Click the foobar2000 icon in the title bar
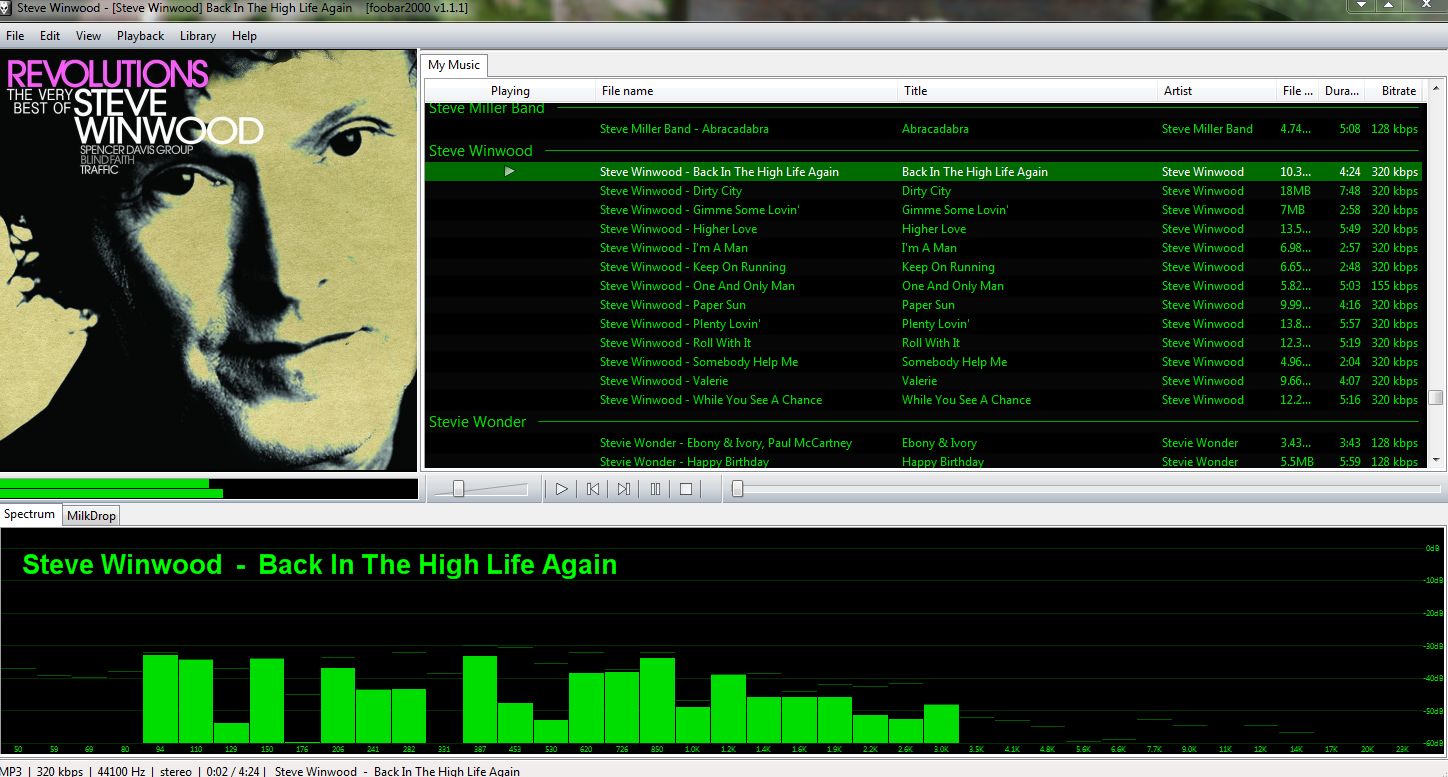Image resolution: width=1448 pixels, height=777 pixels. pyautogui.click(x=7, y=8)
